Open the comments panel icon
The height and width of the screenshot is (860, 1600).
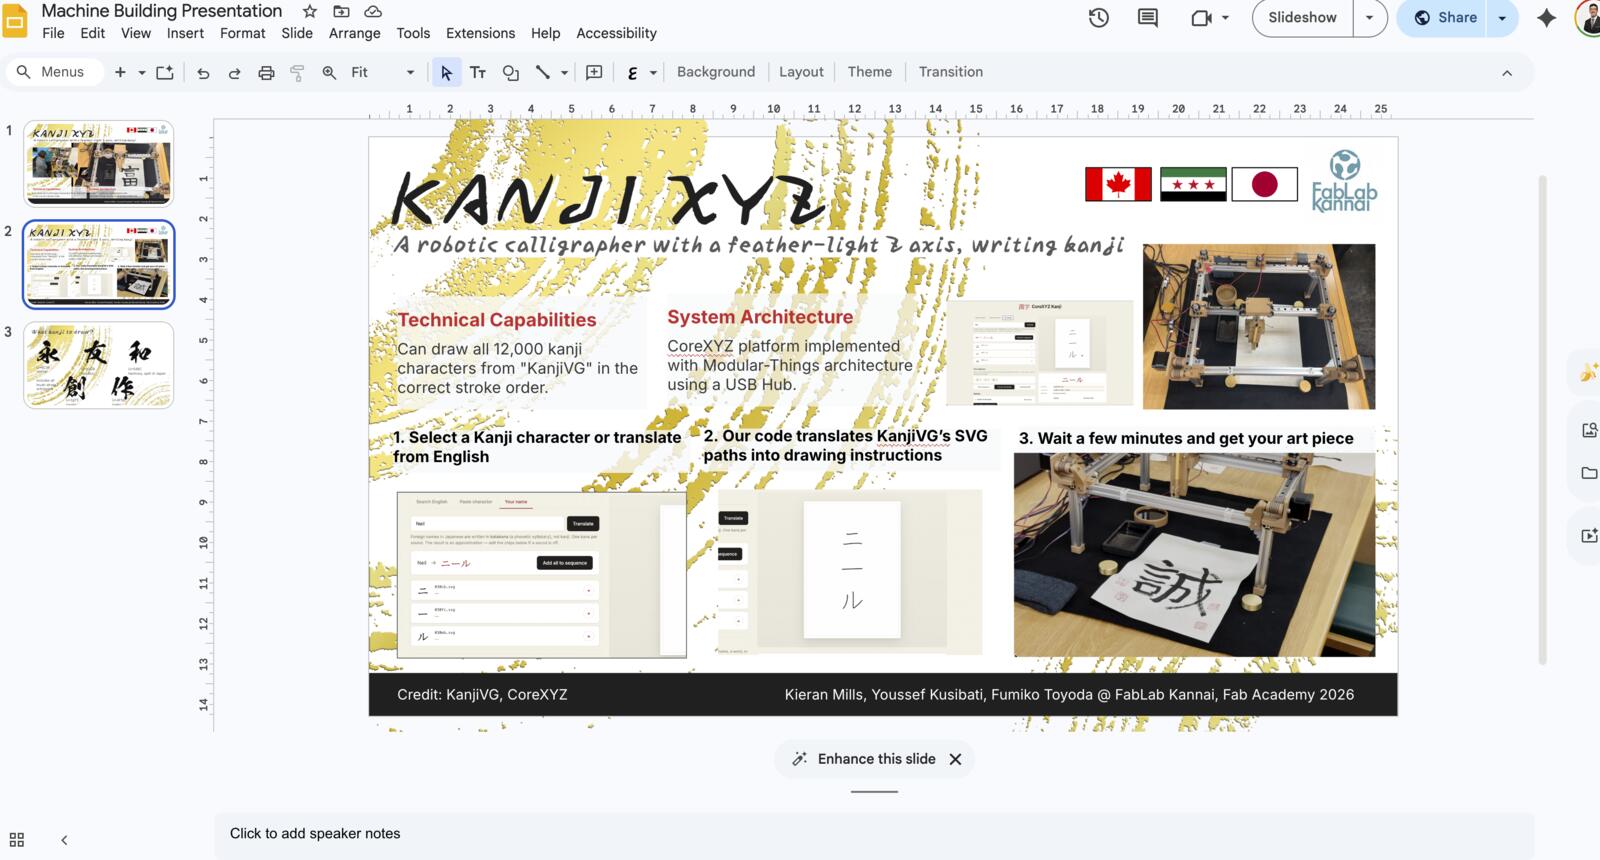tap(1148, 18)
